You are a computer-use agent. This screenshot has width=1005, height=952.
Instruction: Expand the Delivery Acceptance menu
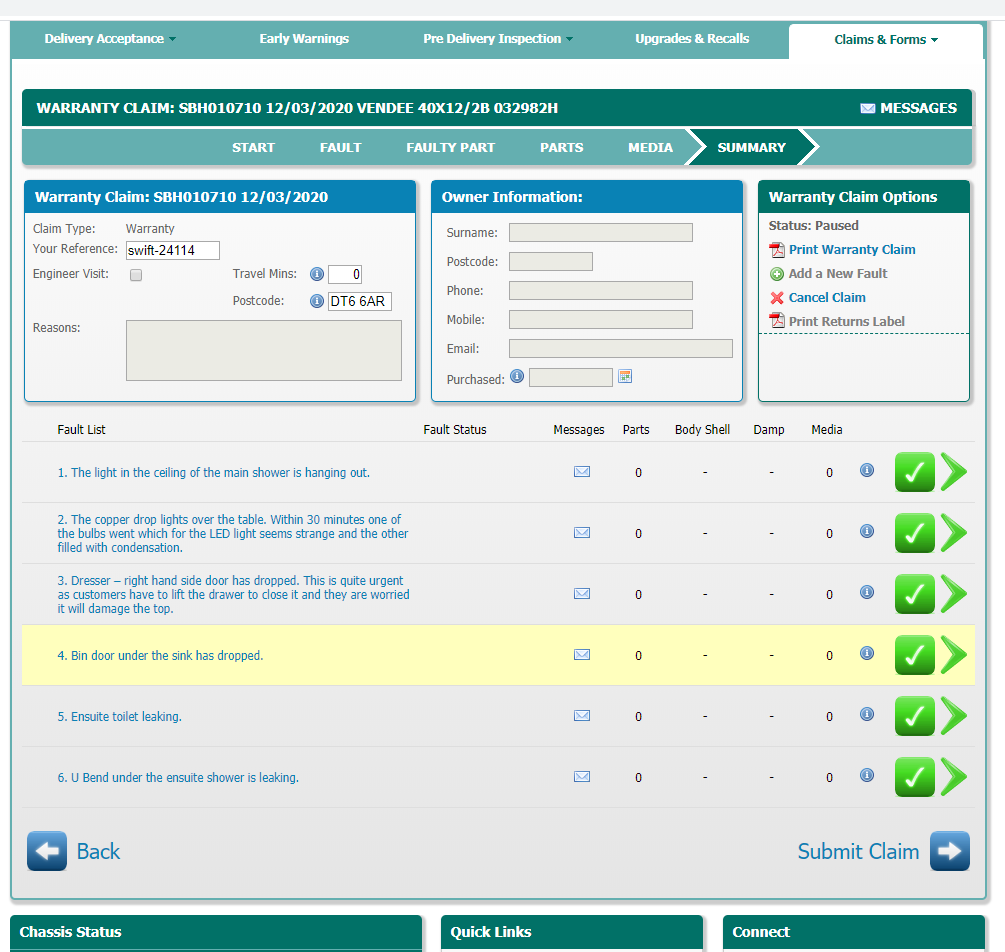[x=110, y=39]
